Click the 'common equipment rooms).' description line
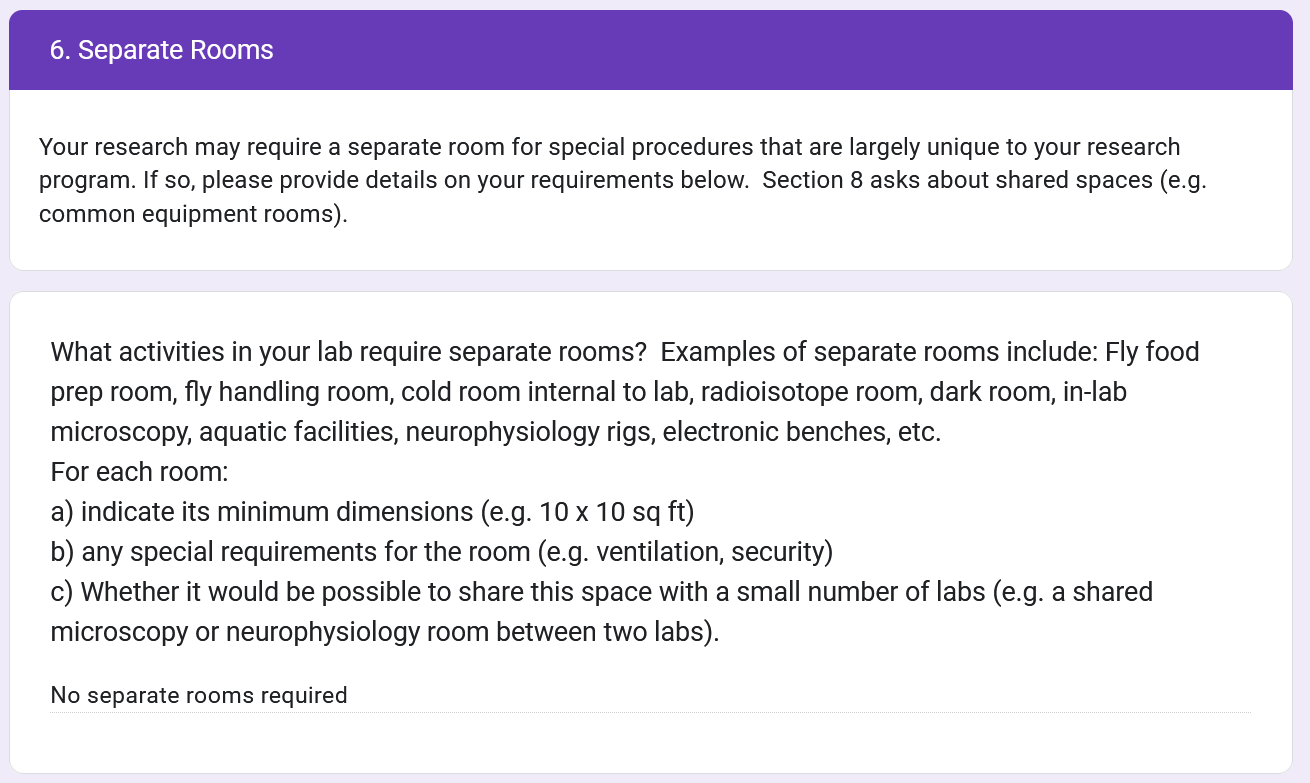Screen dimensions: 1310x783 click(x=194, y=215)
